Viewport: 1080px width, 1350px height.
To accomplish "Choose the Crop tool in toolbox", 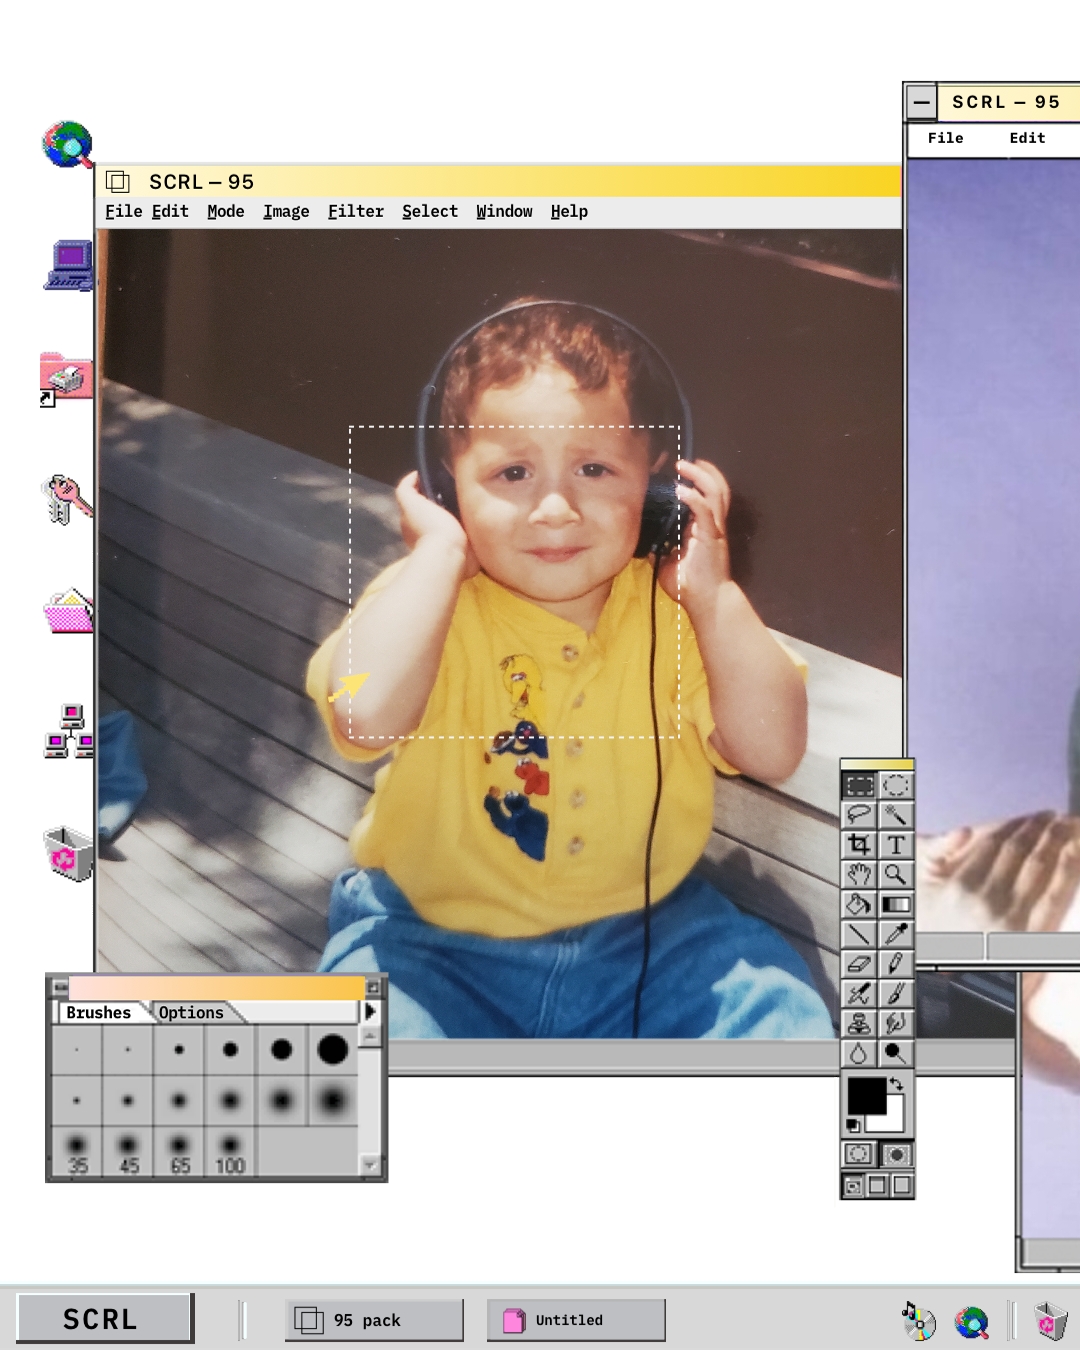I will [x=859, y=845].
